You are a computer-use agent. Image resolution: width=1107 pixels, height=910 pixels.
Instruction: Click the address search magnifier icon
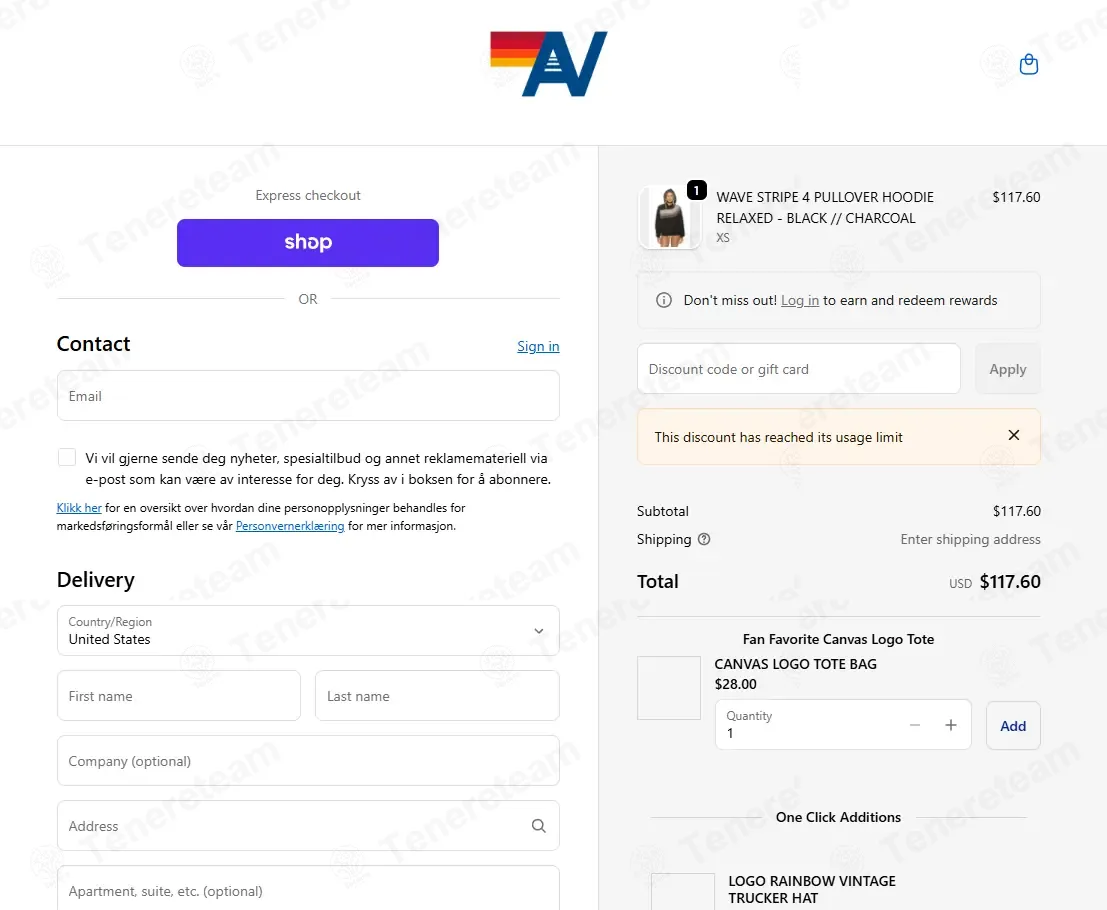(539, 825)
